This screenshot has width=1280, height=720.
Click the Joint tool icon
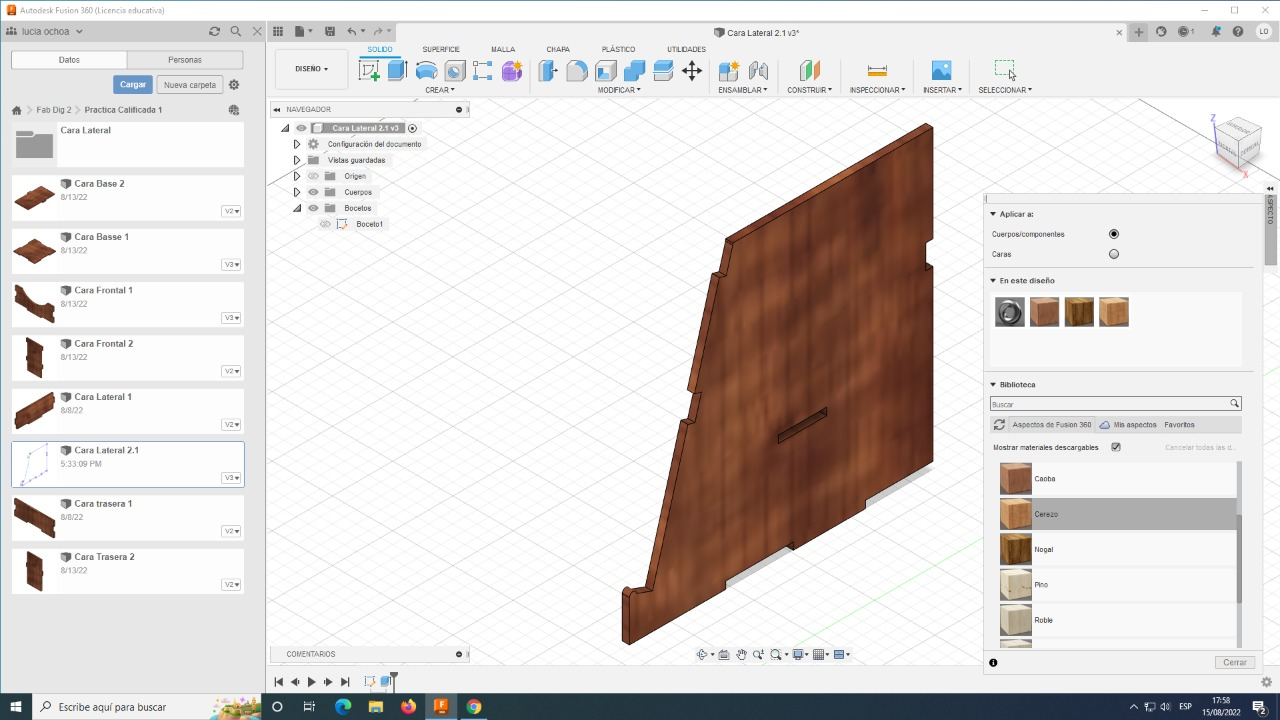(x=758, y=70)
